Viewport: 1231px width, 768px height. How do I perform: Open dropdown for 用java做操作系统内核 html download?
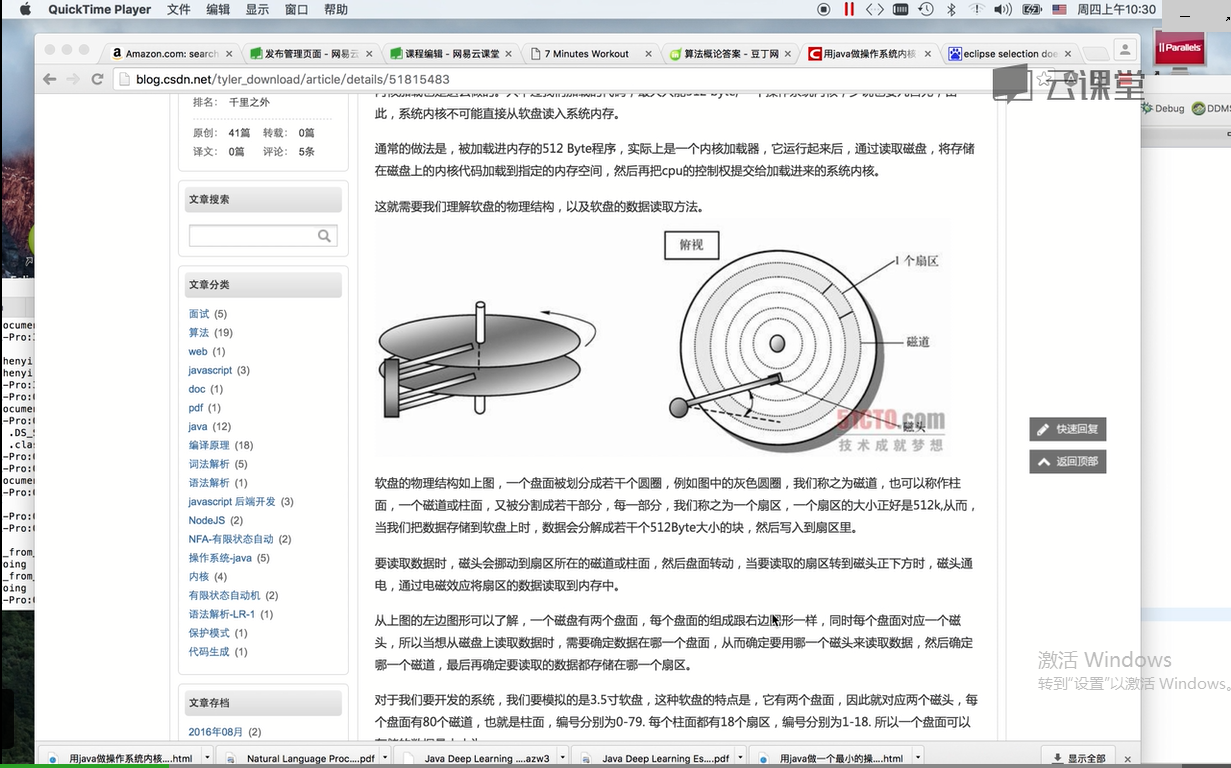pyautogui.click(x=208, y=758)
